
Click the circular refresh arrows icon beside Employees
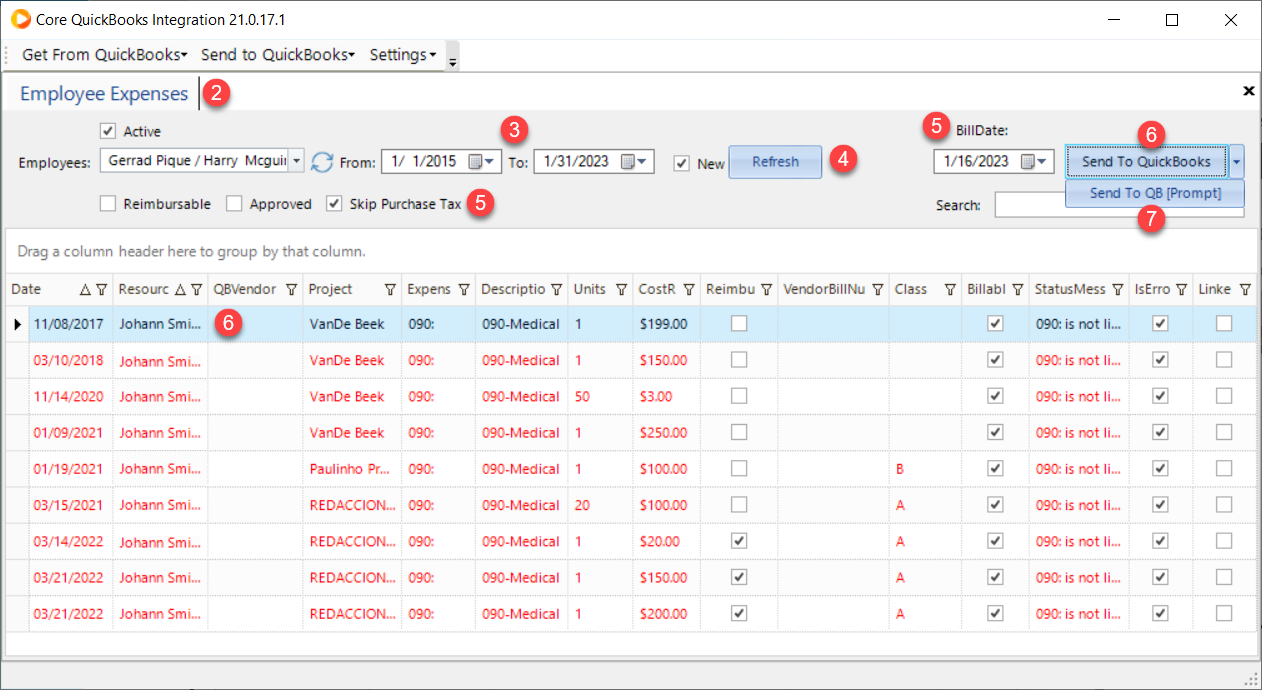click(322, 162)
